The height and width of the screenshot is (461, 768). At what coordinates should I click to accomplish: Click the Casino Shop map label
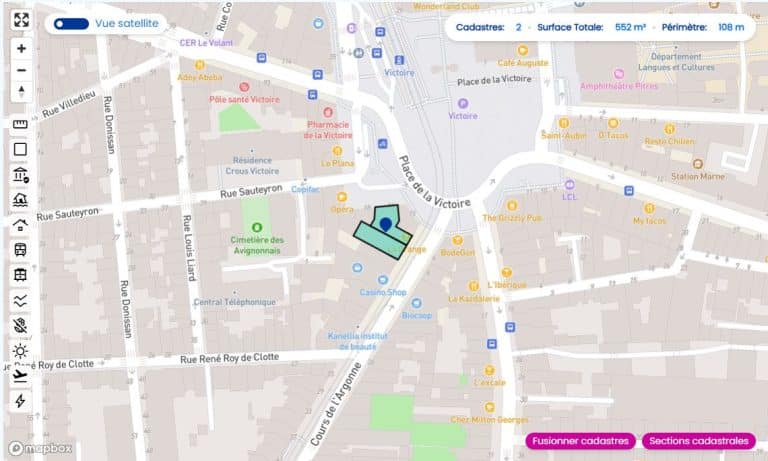pyautogui.click(x=383, y=292)
